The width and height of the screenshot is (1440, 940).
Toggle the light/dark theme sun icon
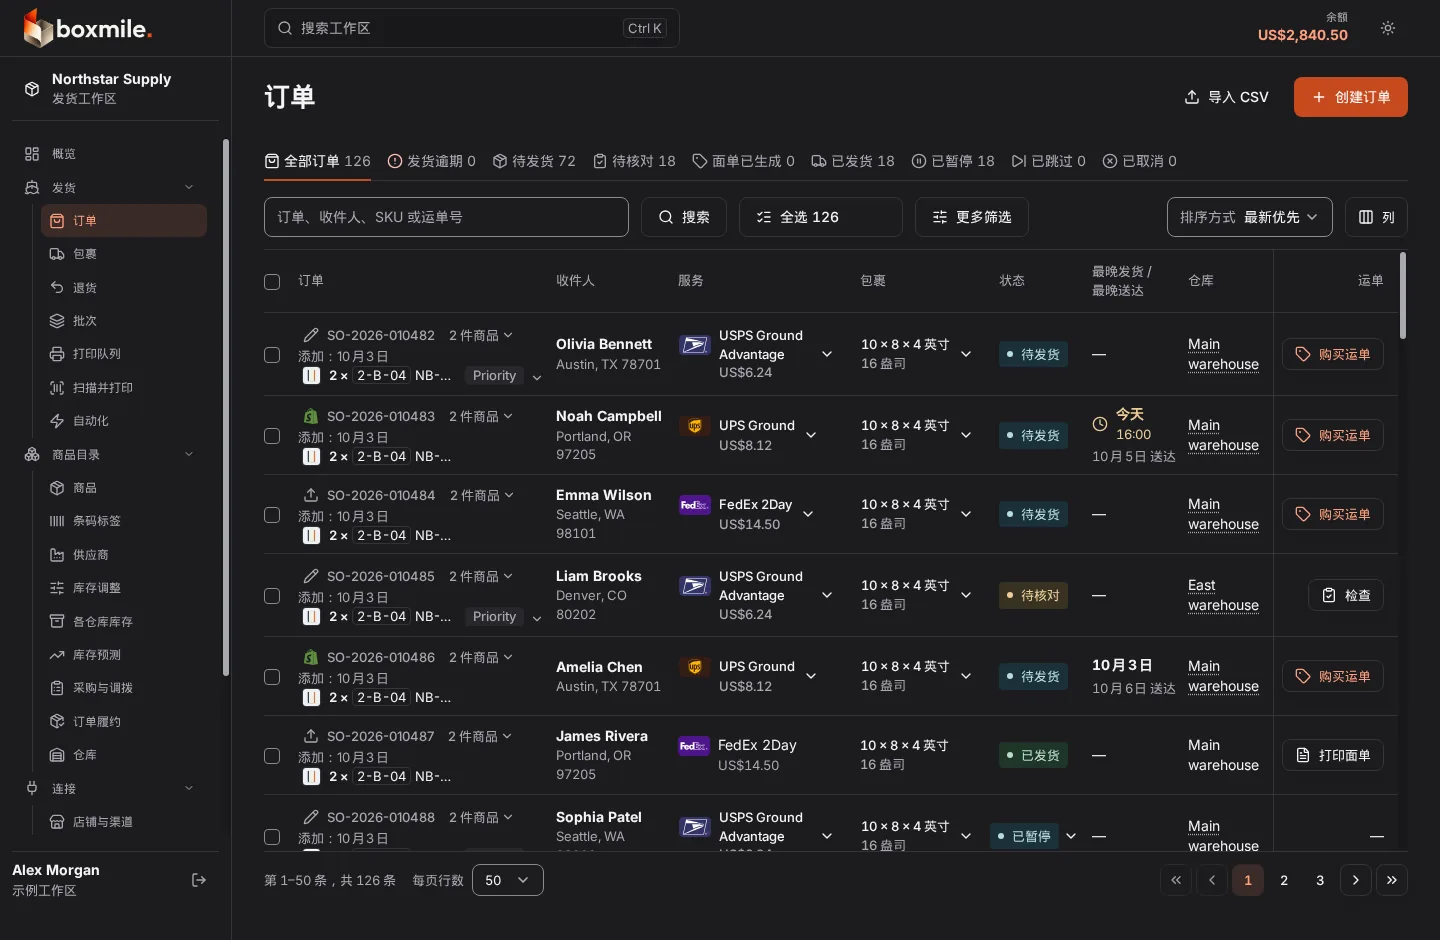[x=1388, y=28]
